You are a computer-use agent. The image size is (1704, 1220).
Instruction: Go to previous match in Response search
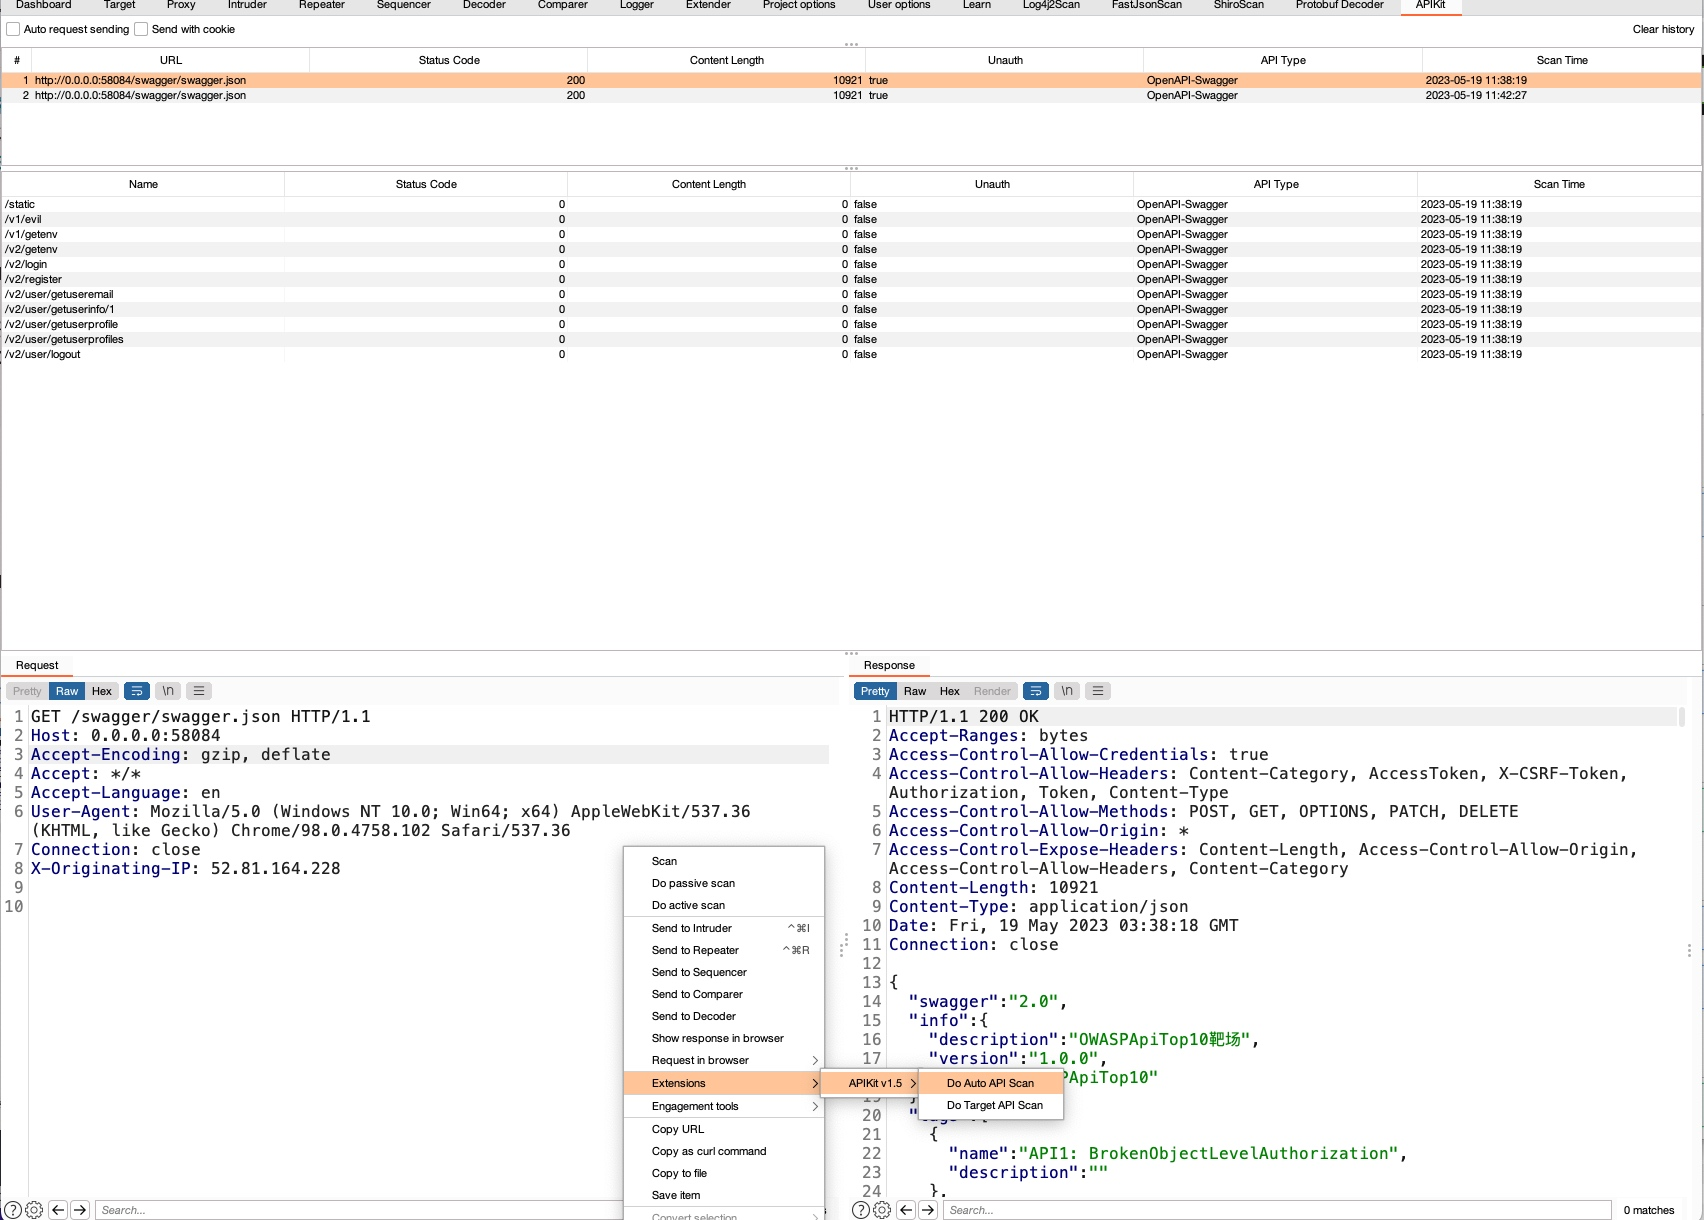click(x=906, y=1210)
